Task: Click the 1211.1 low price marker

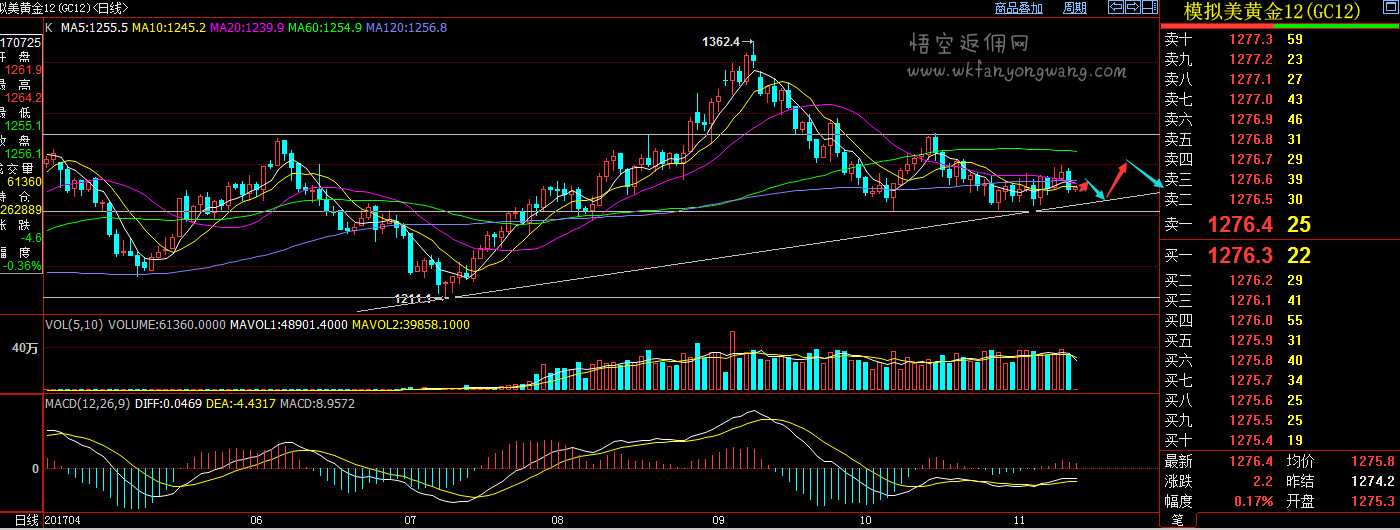Action: click(412, 298)
